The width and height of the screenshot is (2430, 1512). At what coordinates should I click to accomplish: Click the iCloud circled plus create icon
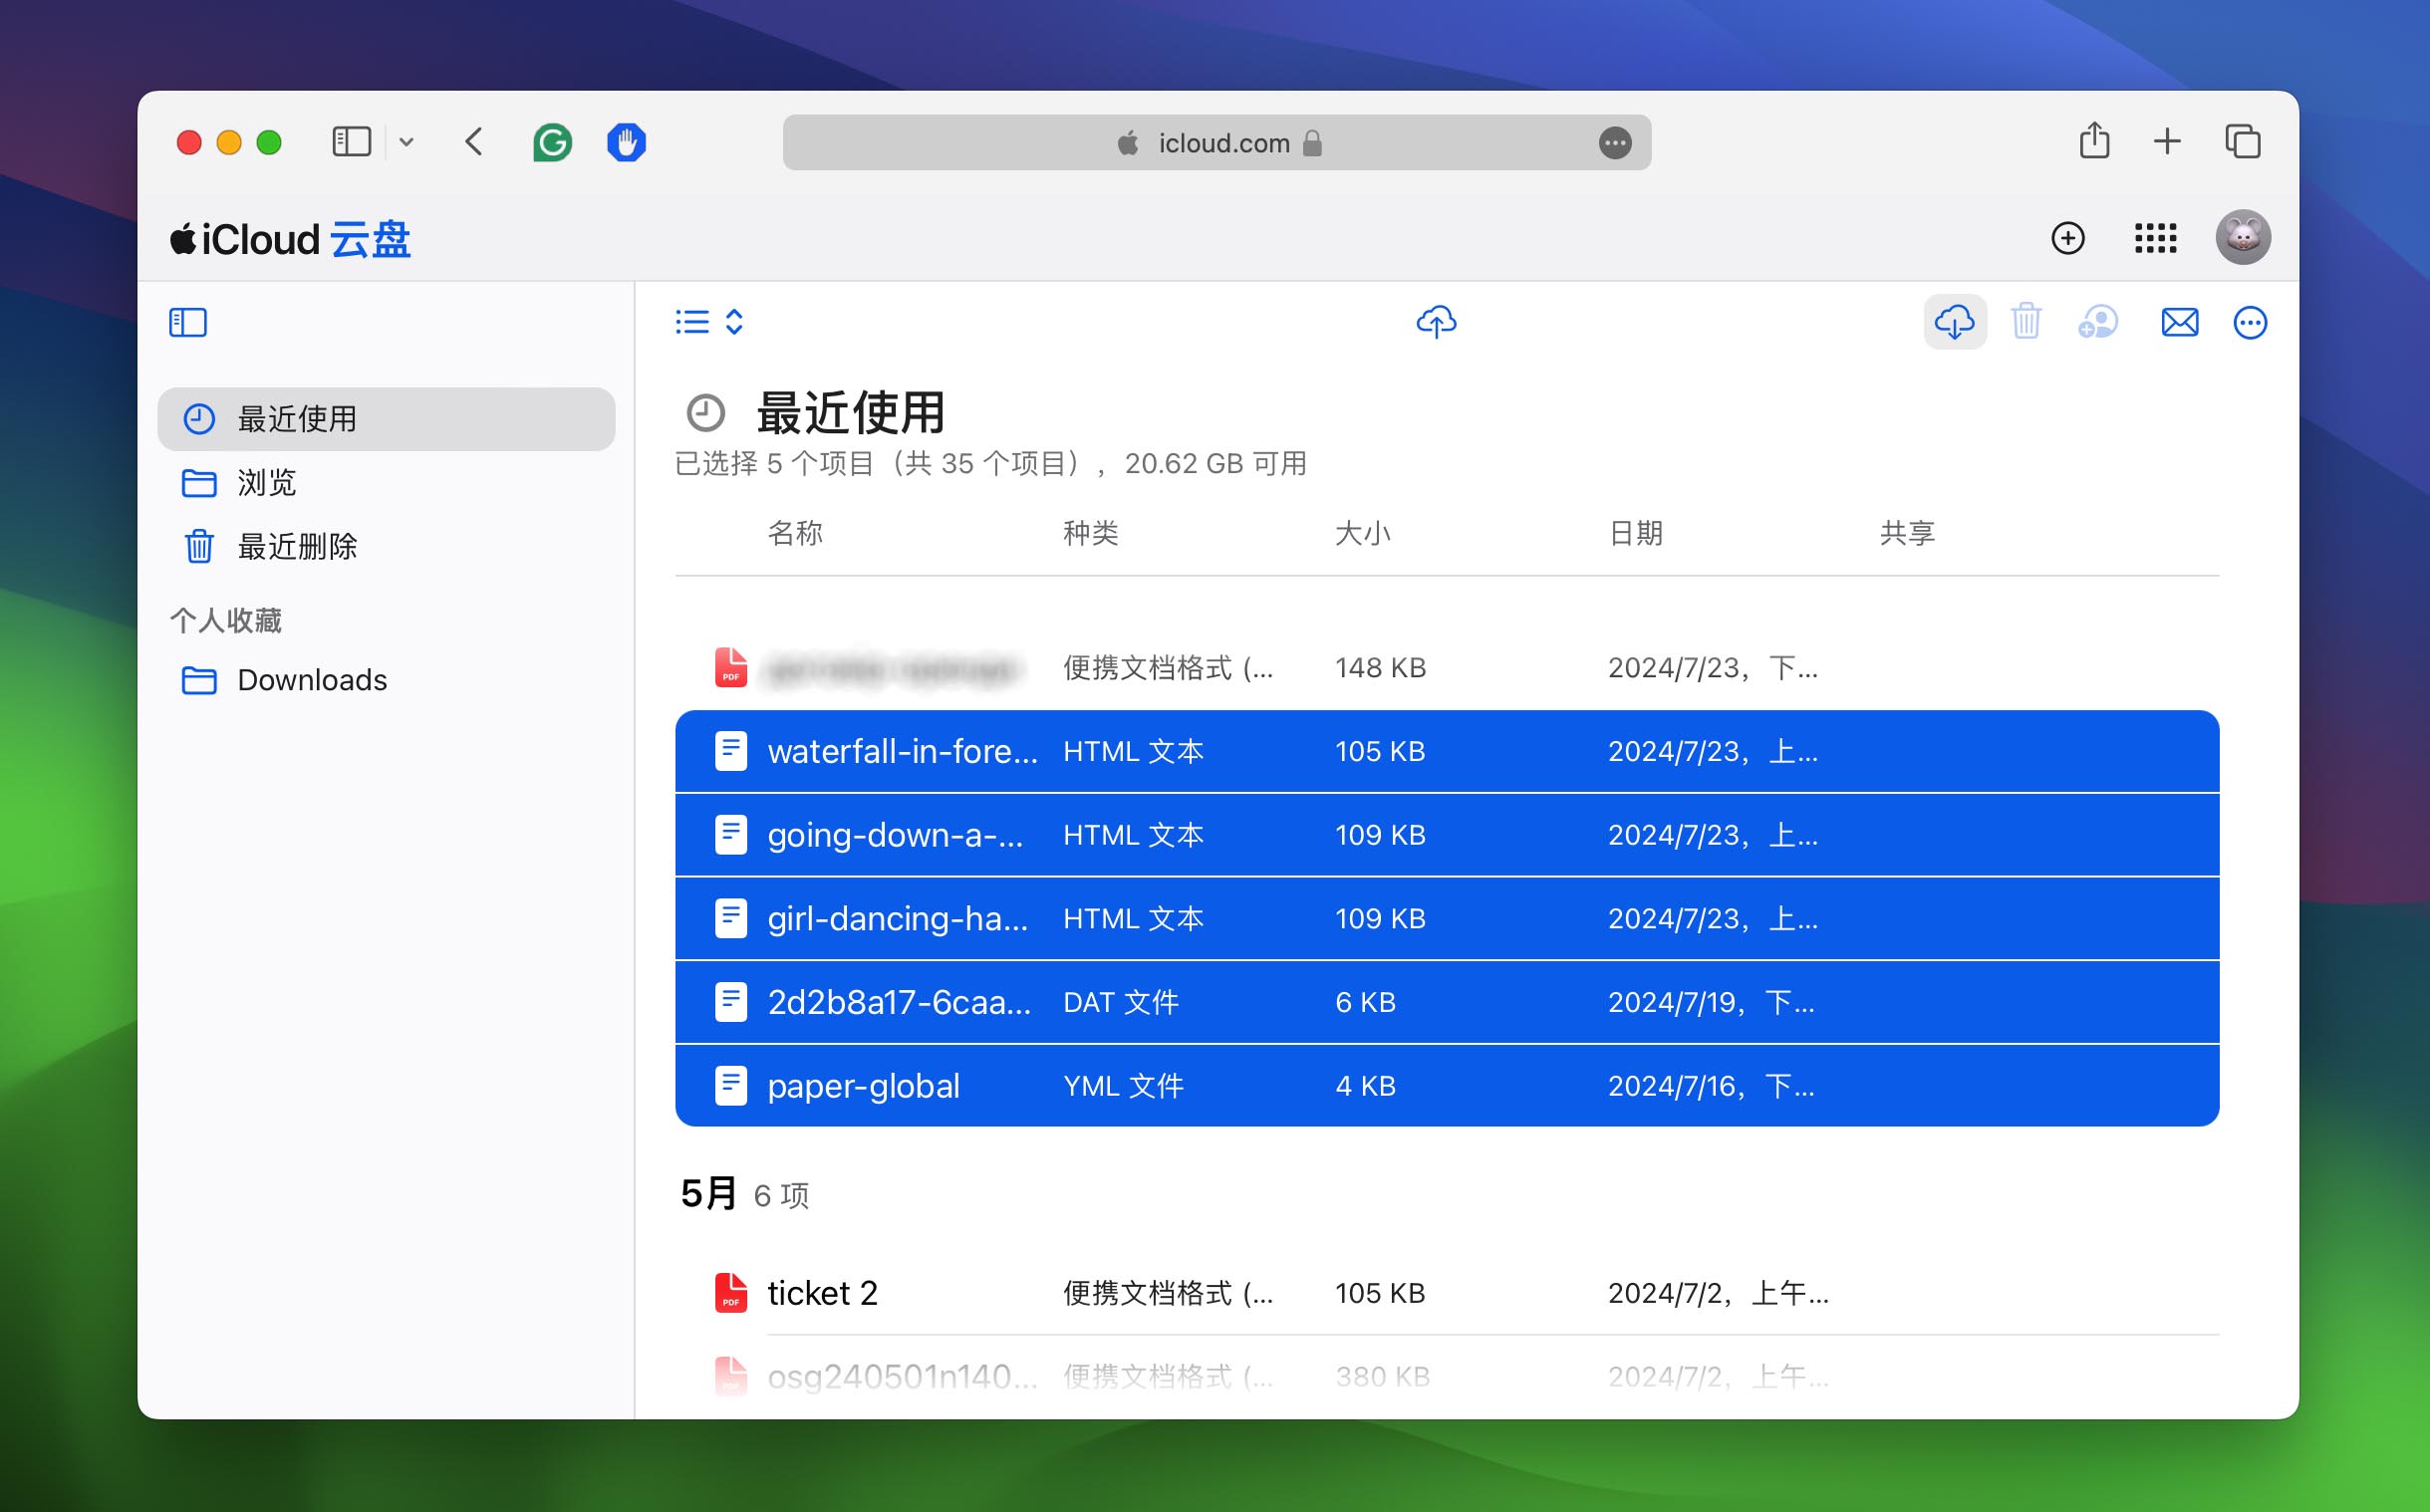pos(2067,238)
